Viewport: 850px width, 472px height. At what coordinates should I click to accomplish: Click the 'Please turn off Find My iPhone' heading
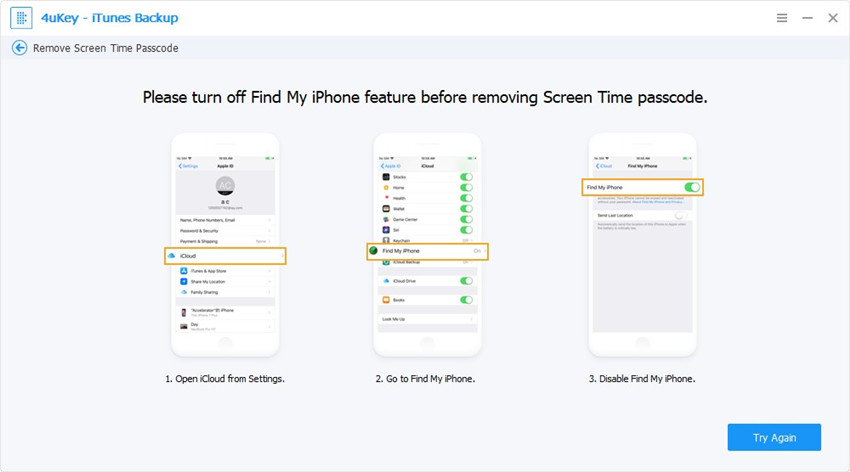(x=425, y=98)
